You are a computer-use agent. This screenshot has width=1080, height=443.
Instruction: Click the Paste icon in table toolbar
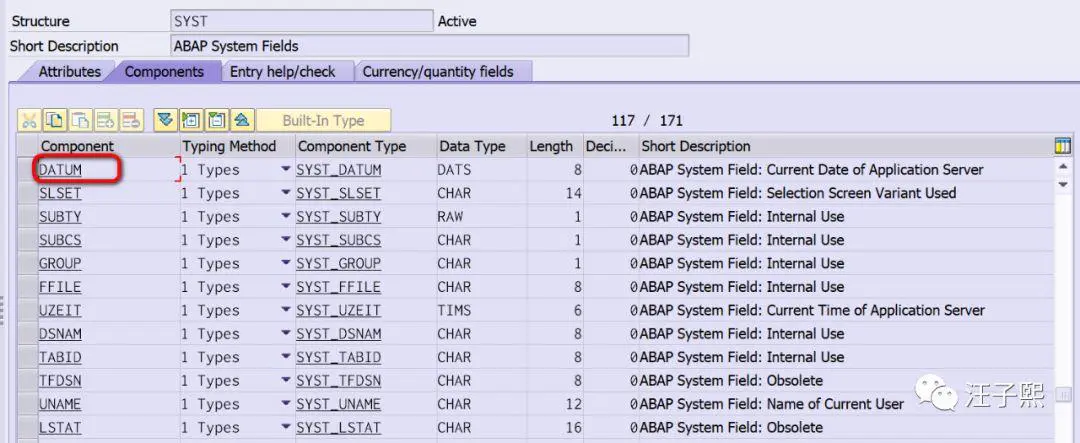(x=80, y=121)
